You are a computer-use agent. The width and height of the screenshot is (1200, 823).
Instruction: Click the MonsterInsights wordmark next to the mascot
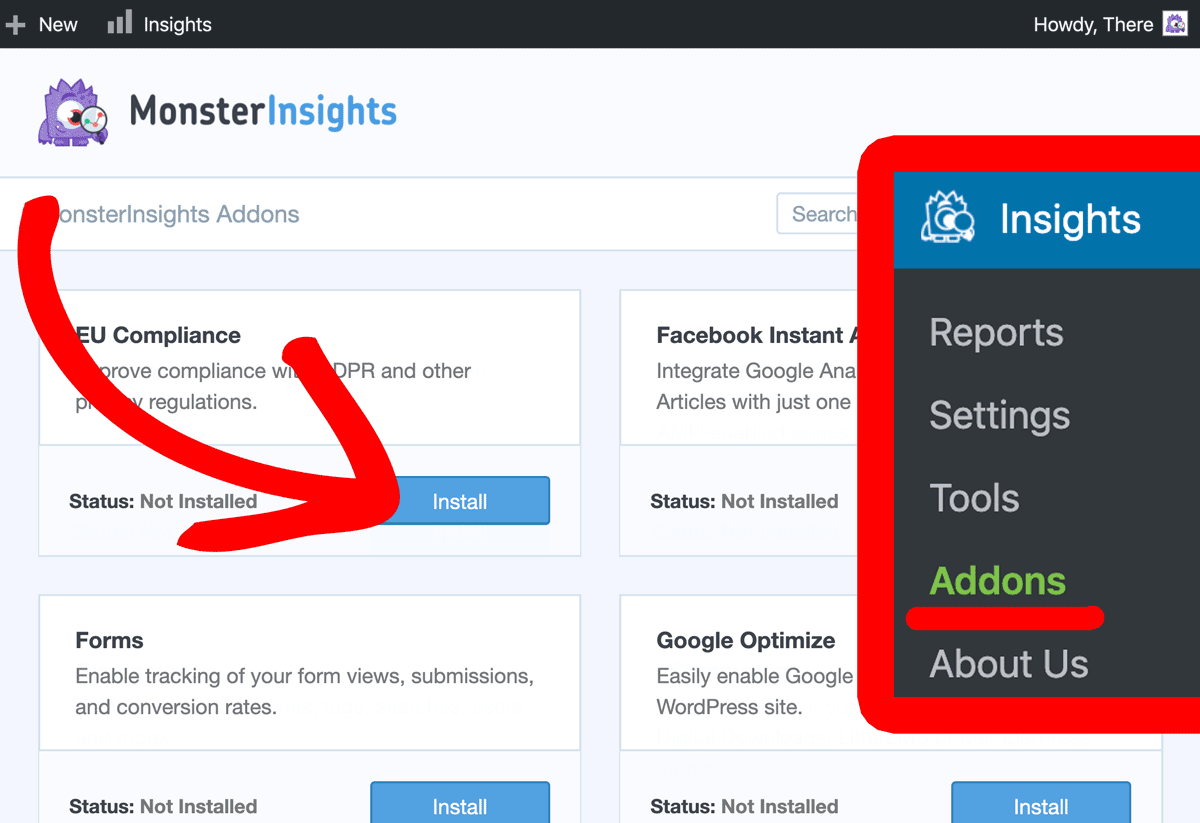(x=263, y=112)
